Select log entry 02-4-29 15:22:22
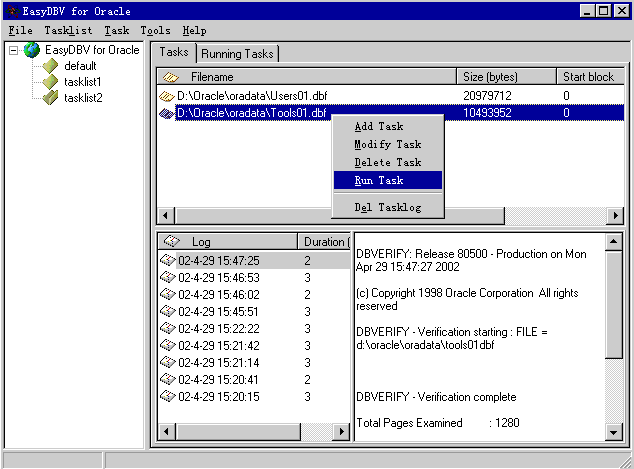 (254, 328)
